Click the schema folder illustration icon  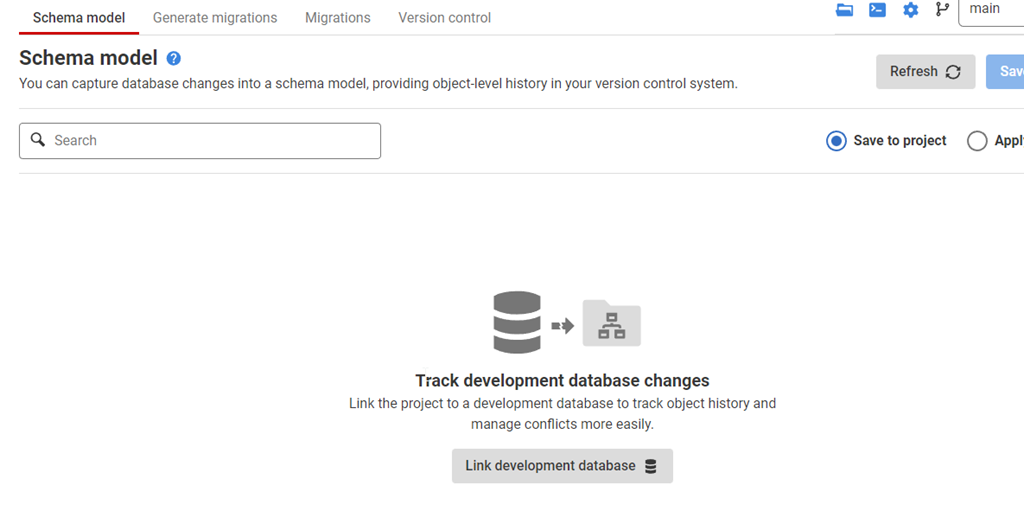(x=611, y=324)
